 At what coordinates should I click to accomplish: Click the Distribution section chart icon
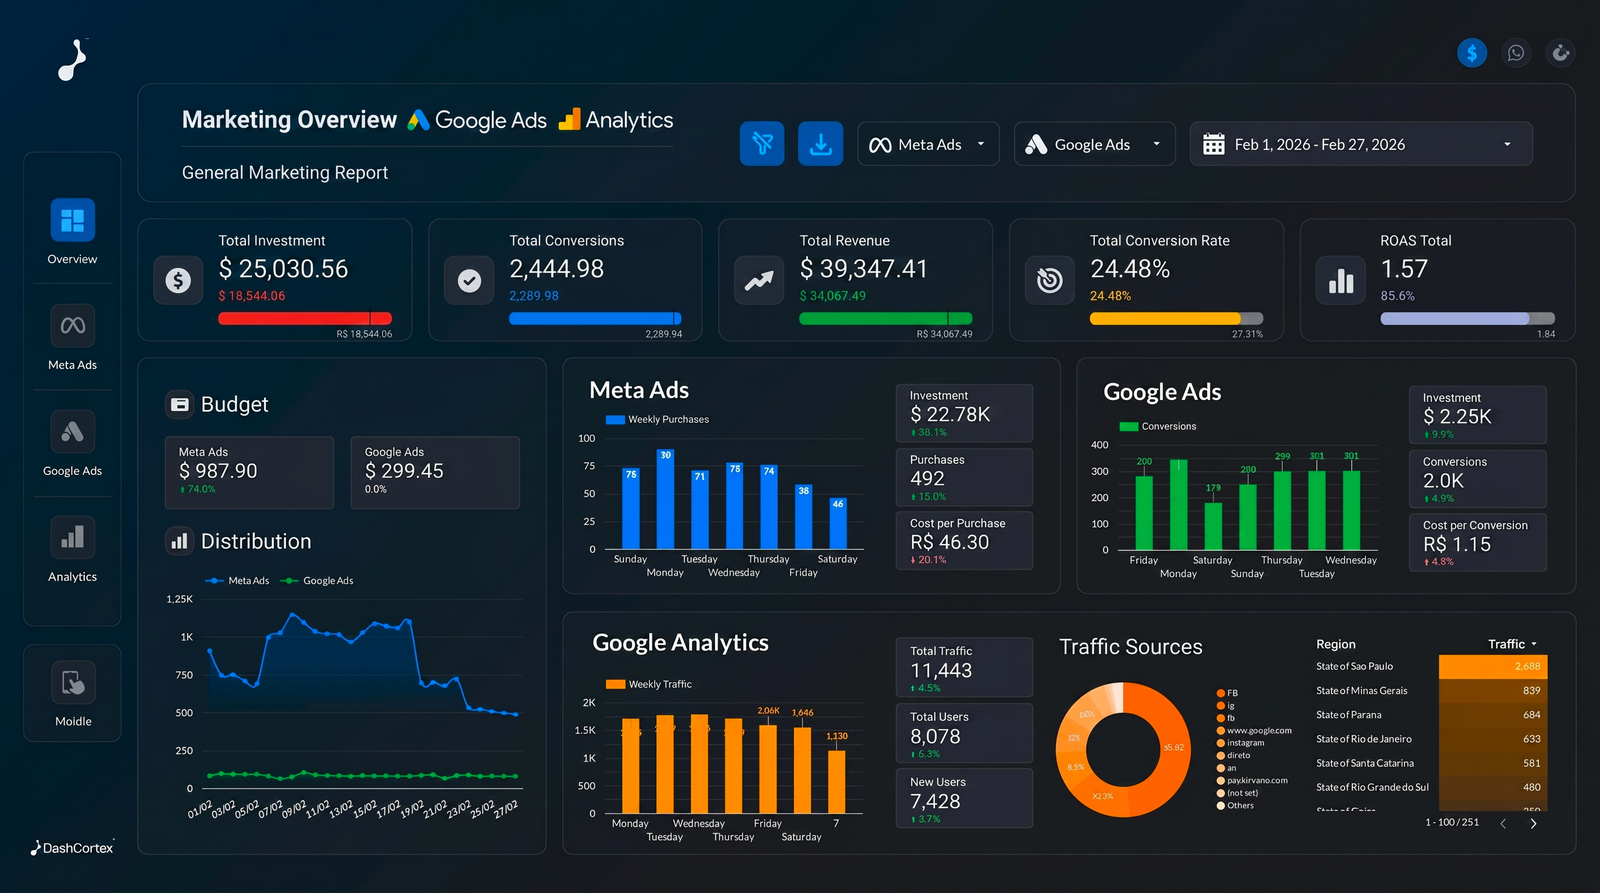[x=179, y=542]
